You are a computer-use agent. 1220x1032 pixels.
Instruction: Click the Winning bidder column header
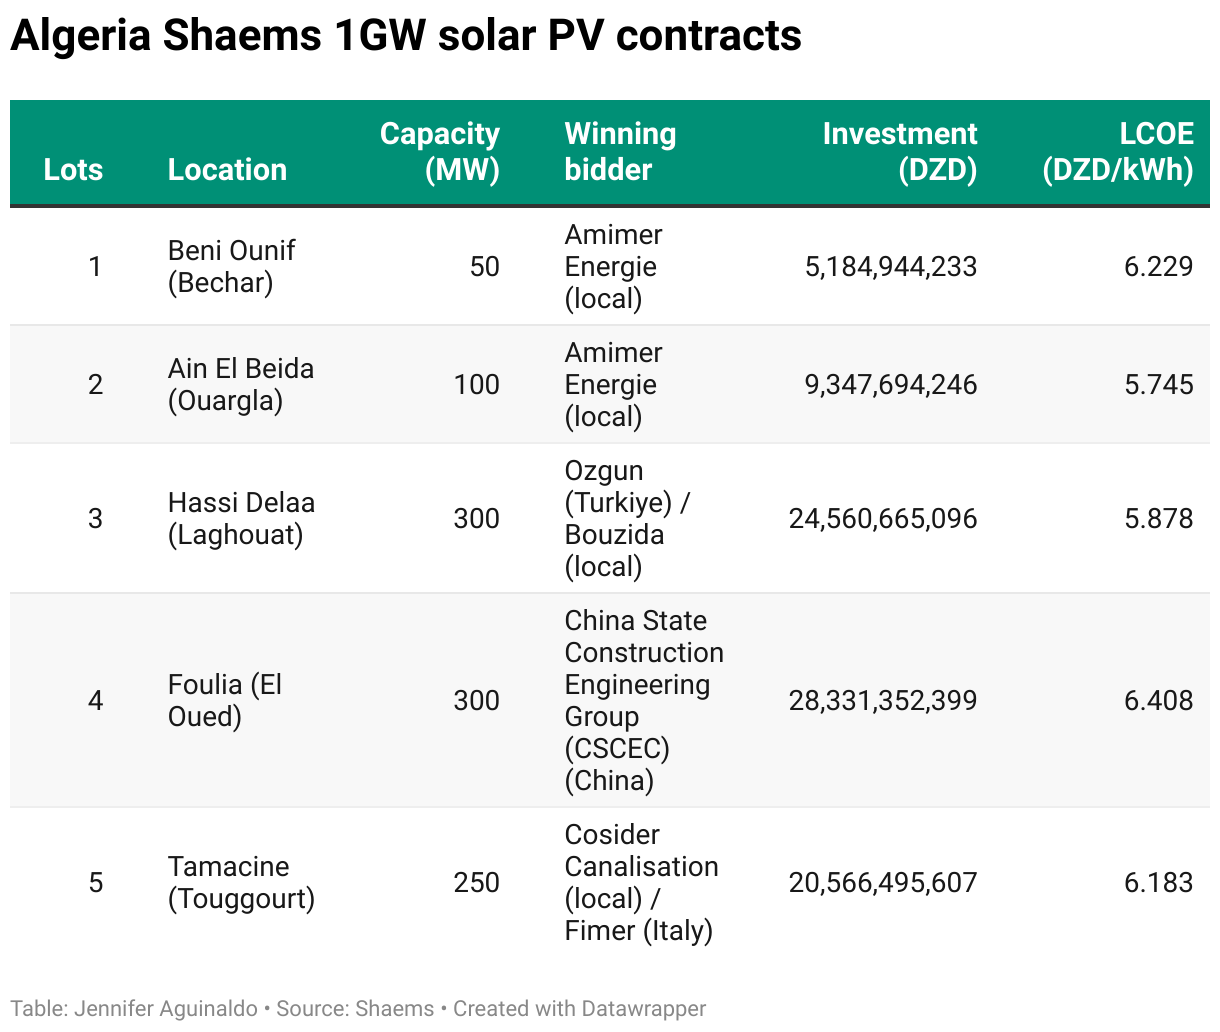click(x=620, y=152)
